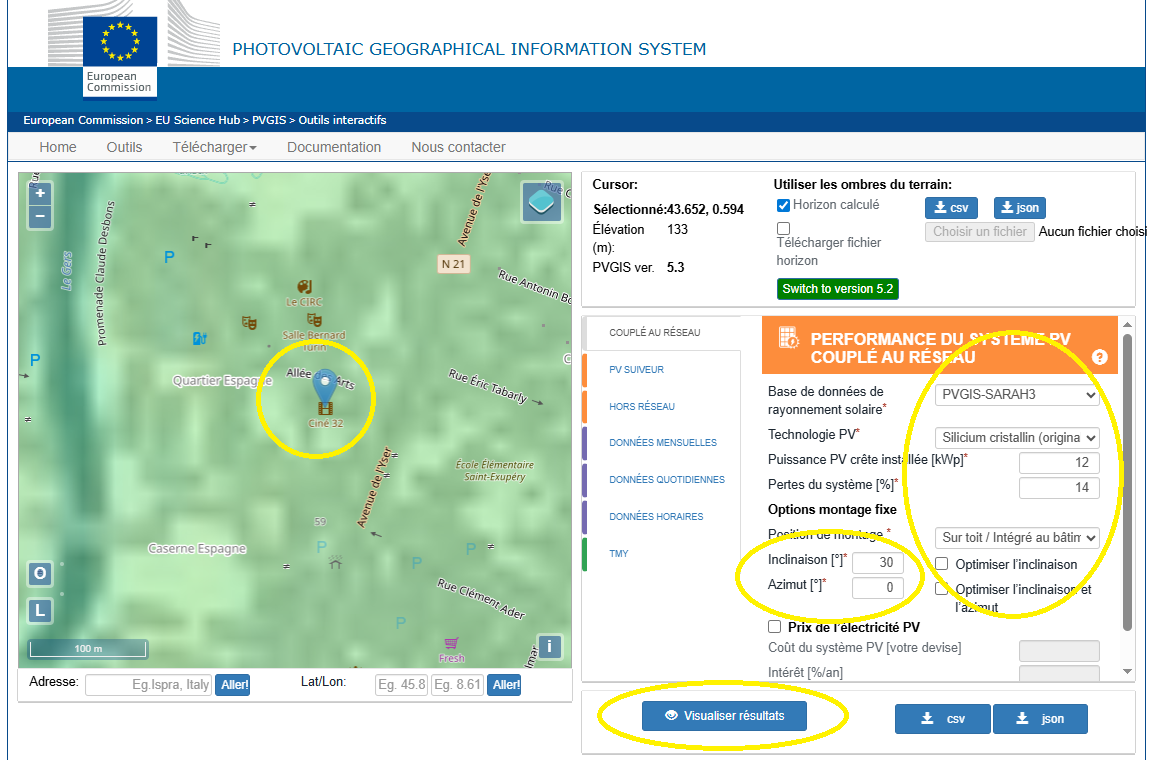
Task: Click the map zoom in plus button
Action: (x=40, y=194)
